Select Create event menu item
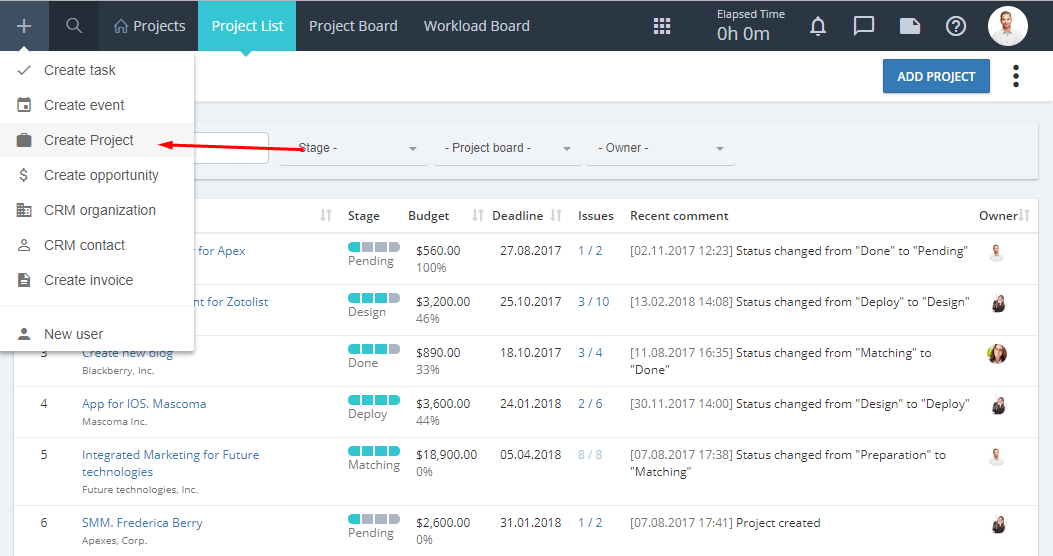Viewport: 1053px width, 556px height. (x=97, y=105)
